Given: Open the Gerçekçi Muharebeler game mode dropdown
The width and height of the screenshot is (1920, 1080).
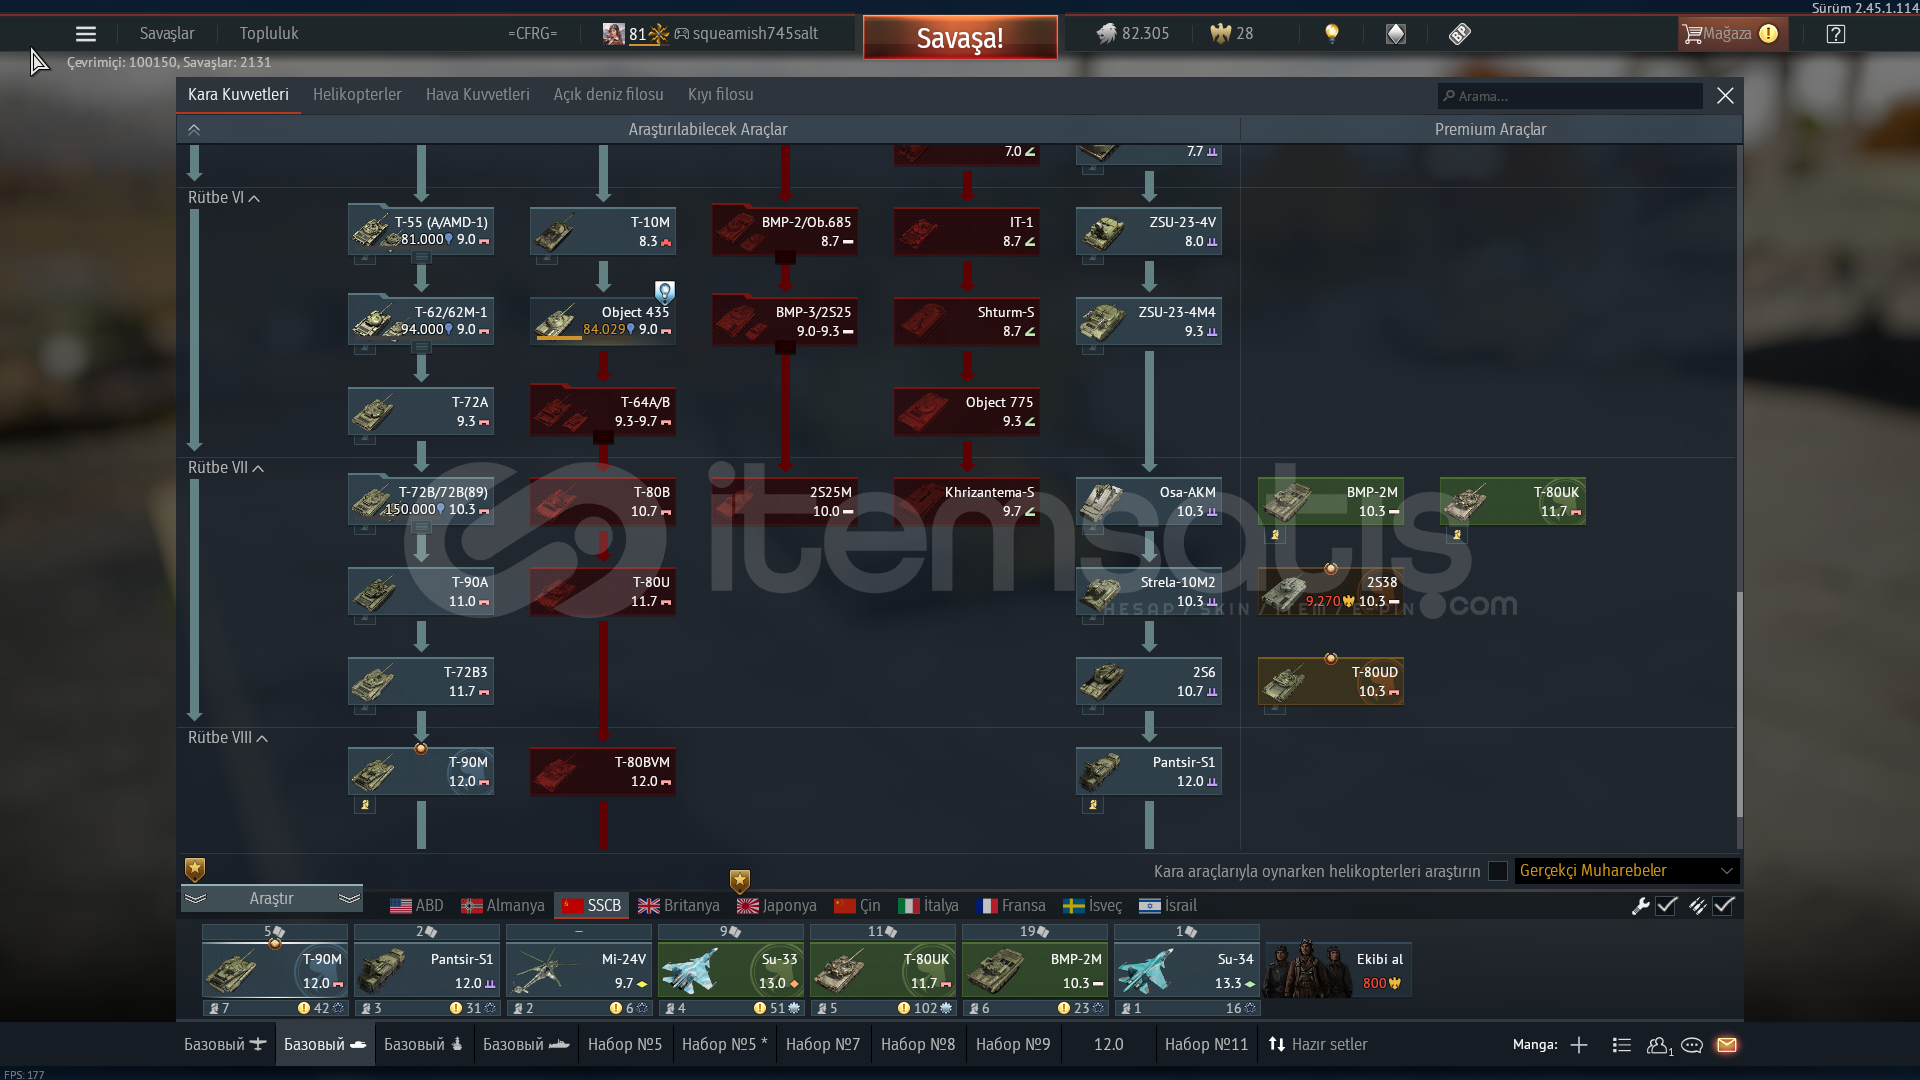Looking at the screenshot, I should pyautogui.click(x=1626, y=871).
